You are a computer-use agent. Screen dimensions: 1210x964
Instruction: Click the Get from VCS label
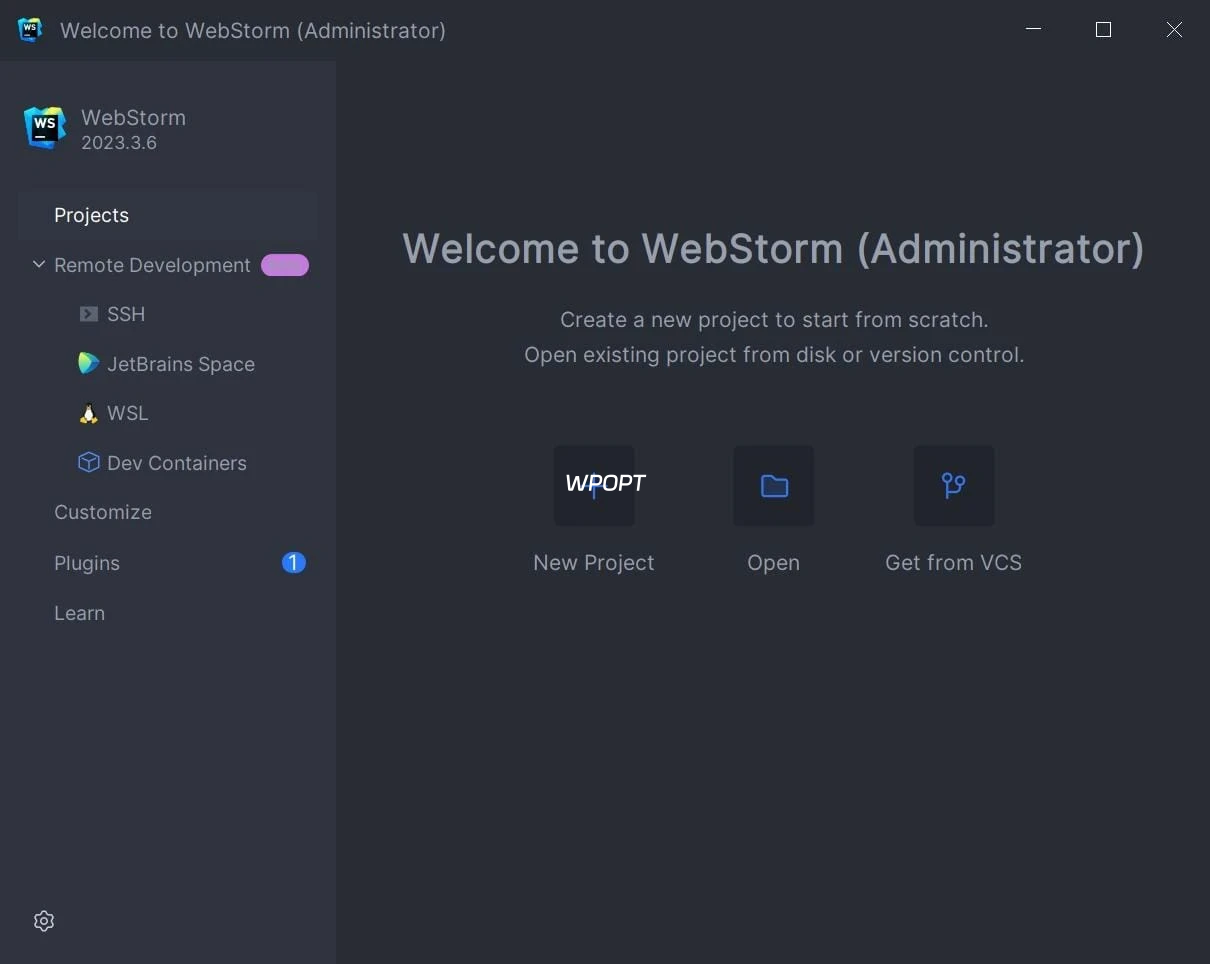click(x=954, y=563)
